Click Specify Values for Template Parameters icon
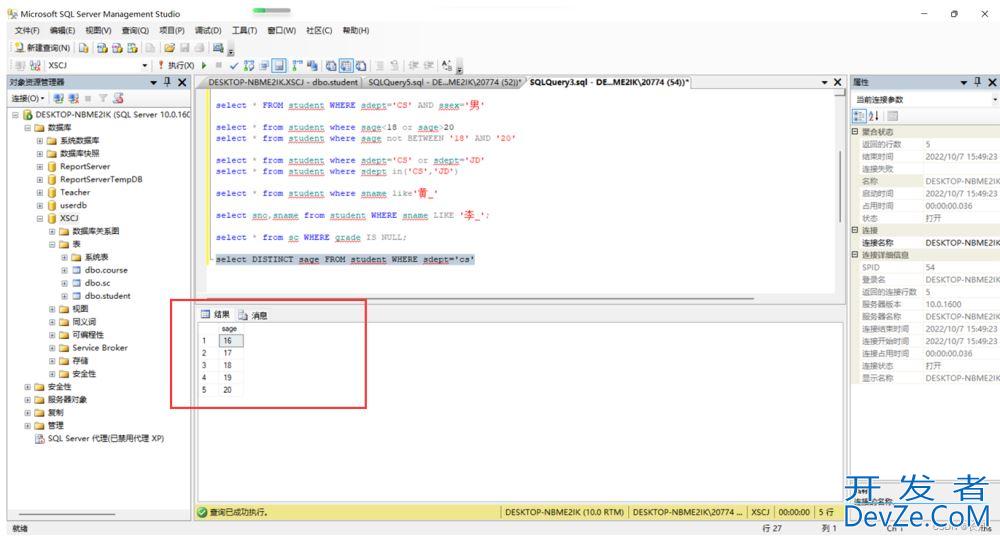This screenshot has height=538, width=1000. tap(447, 65)
